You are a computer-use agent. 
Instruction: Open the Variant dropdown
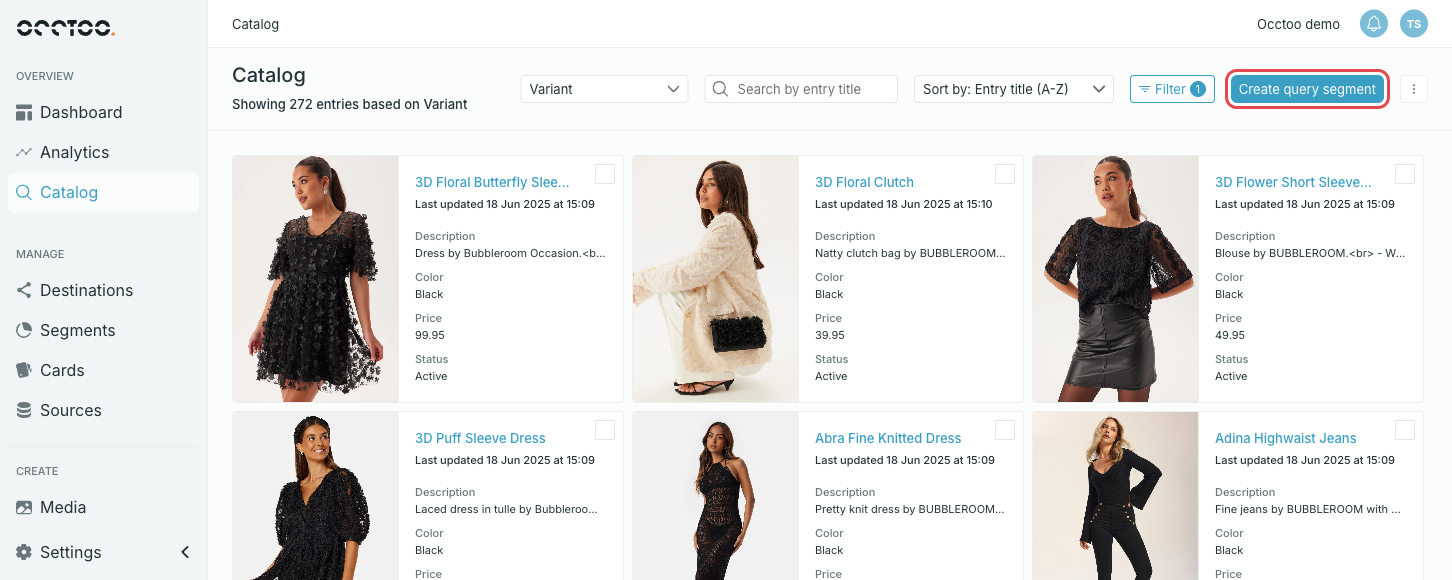click(x=604, y=89)
